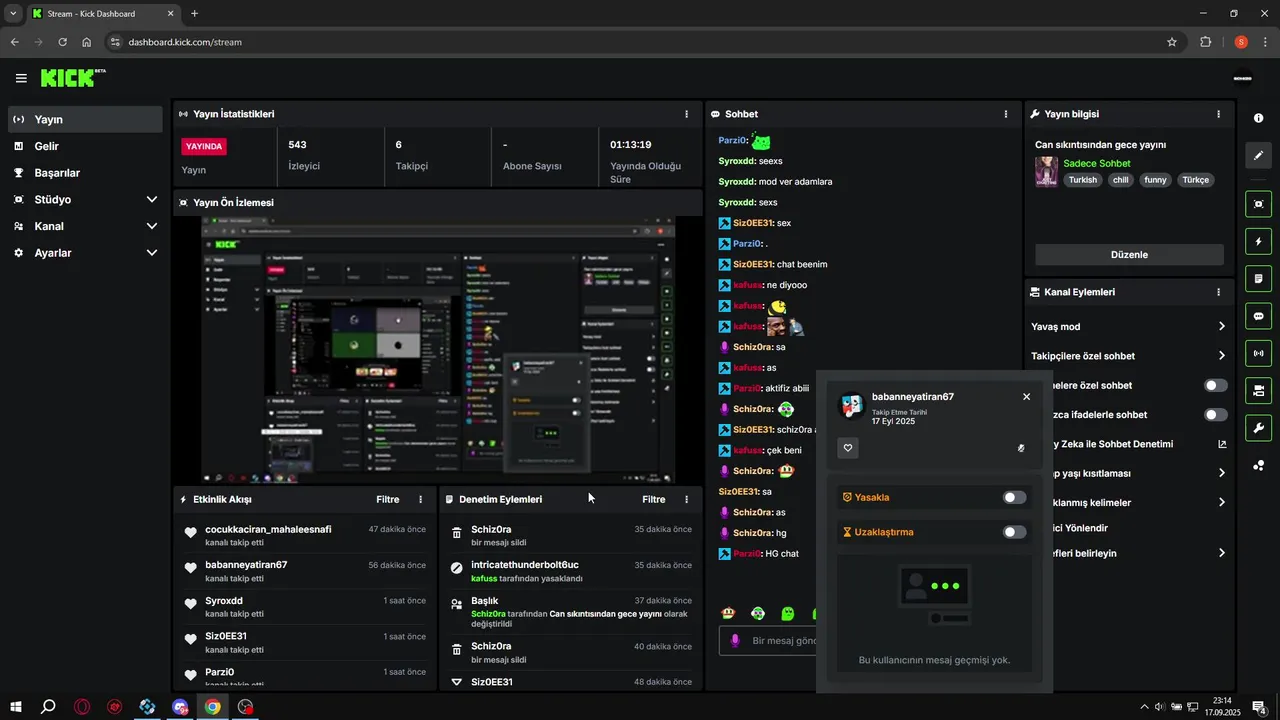
Task: Open yasaklanmış kelimeler settings arrow
Action: pyautogui.click(x=1221, y=502)
